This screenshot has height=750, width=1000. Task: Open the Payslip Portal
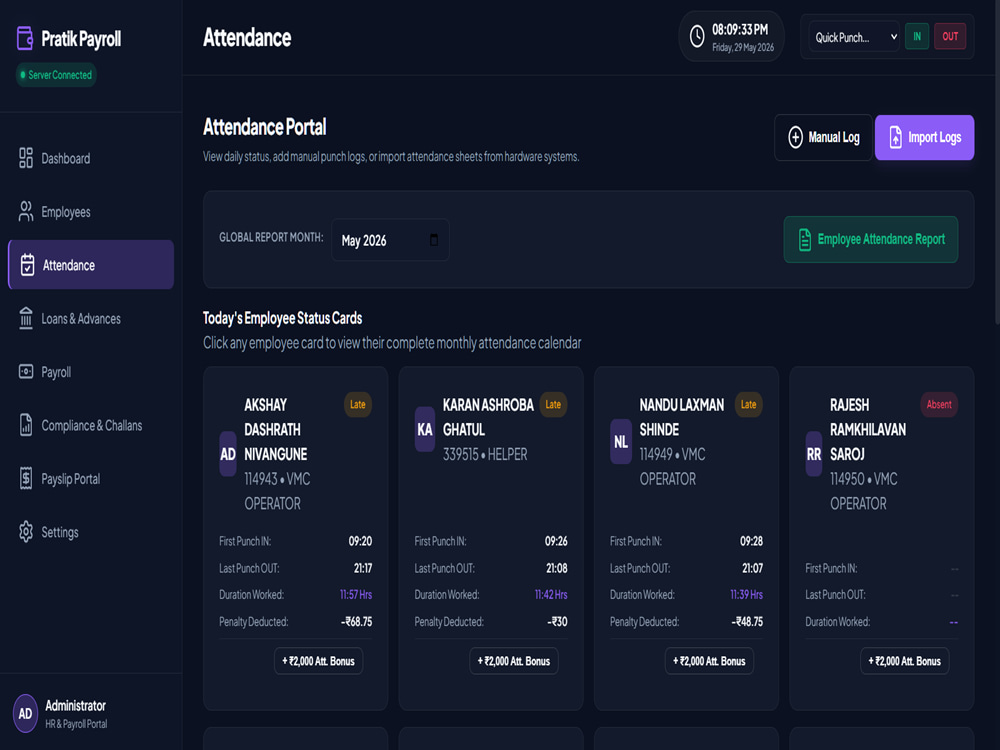click(x=91, y=478)
